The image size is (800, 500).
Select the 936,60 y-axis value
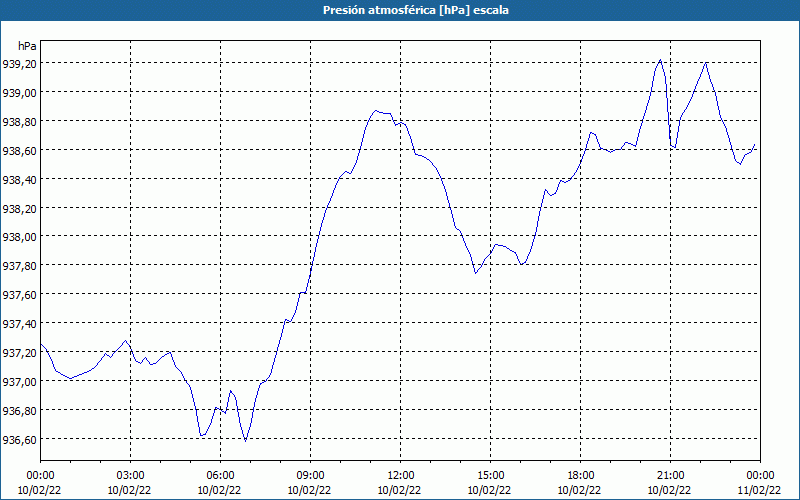click(x=19, y=439)
